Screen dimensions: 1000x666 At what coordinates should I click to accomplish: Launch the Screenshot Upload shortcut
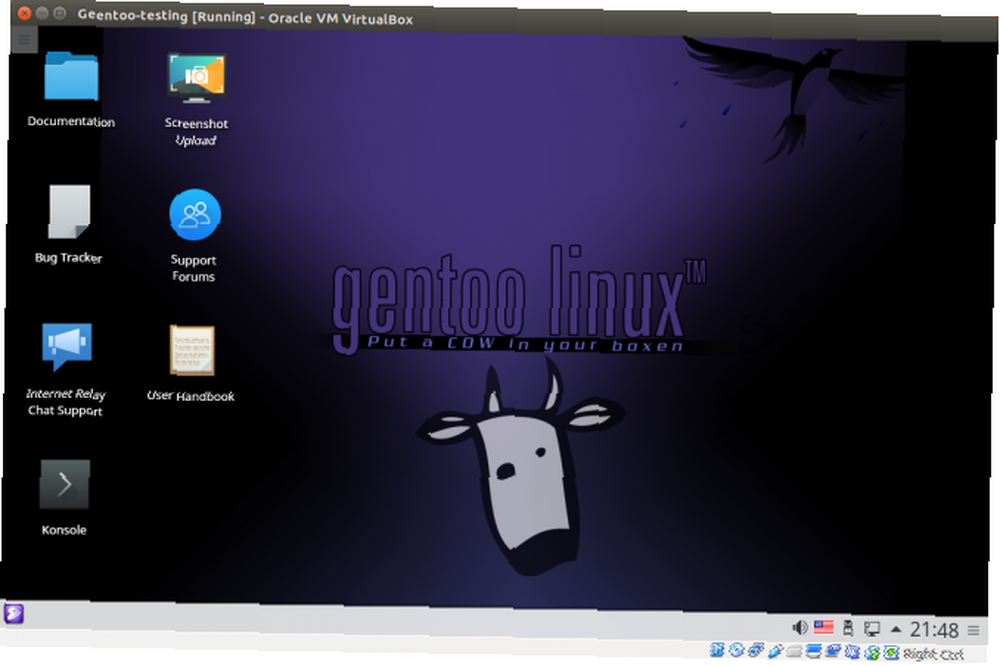click(x=196, y=78)
